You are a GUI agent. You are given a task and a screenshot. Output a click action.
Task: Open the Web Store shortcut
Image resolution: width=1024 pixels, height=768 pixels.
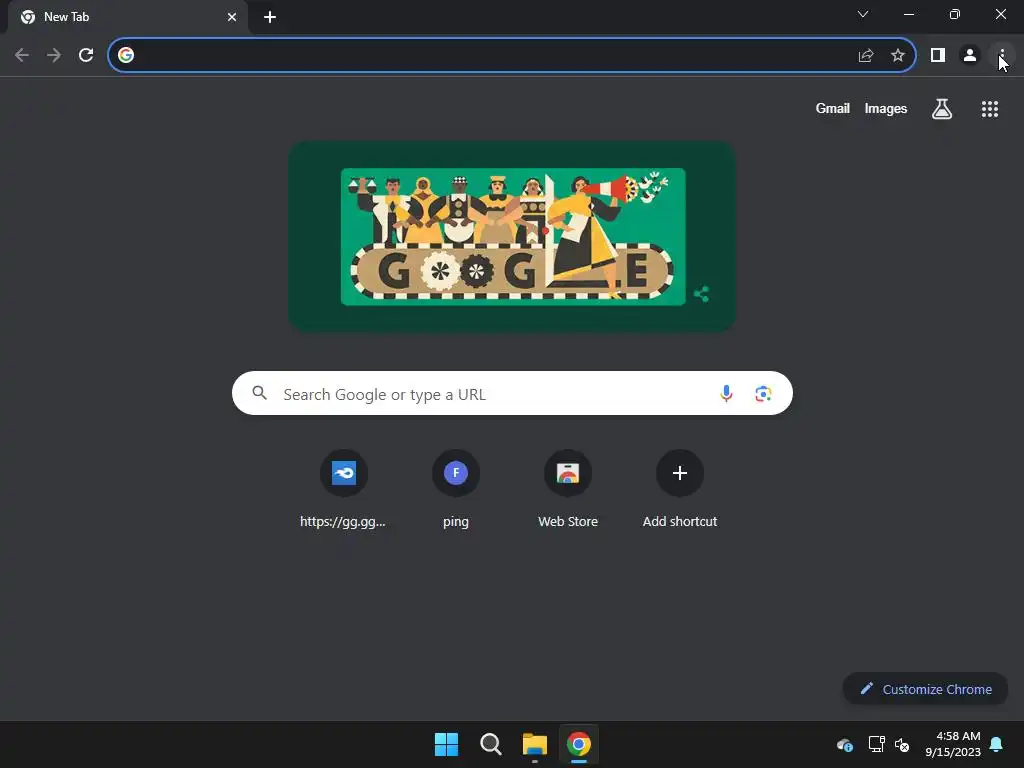[x=568, y=488]
